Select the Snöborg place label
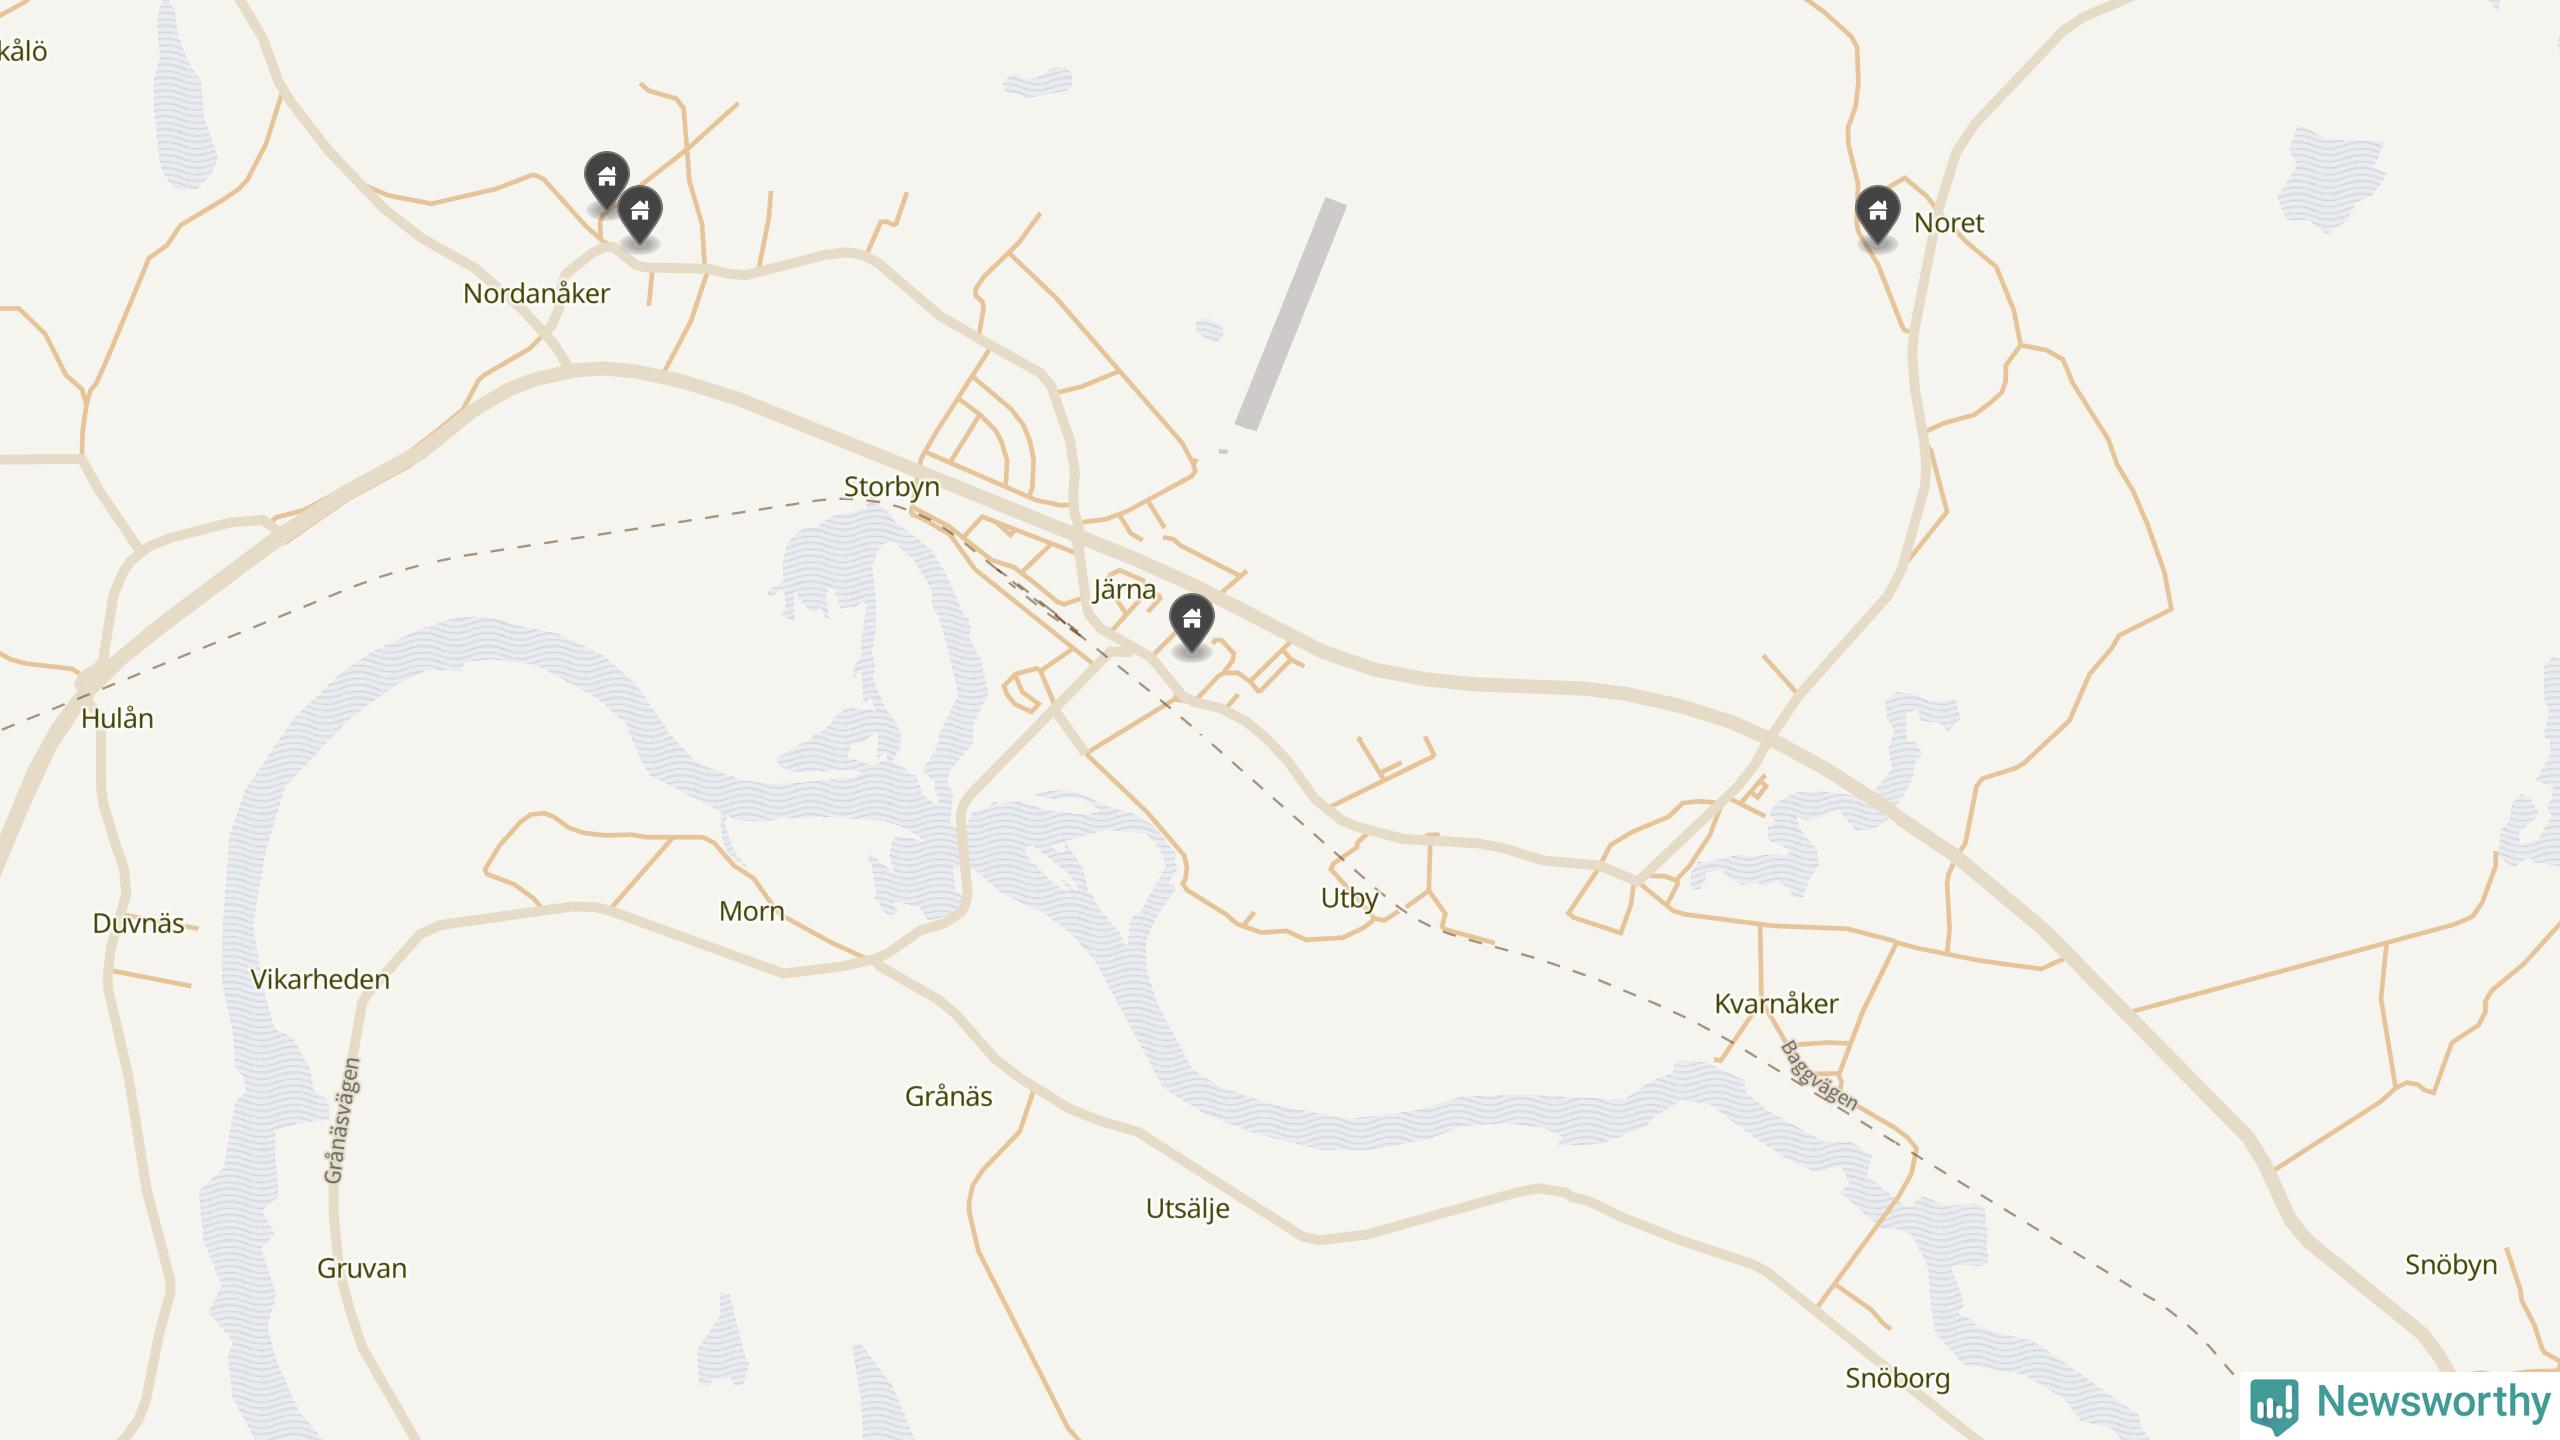Viewport: 2560px width, 1440px height. pos(1897,1379)
